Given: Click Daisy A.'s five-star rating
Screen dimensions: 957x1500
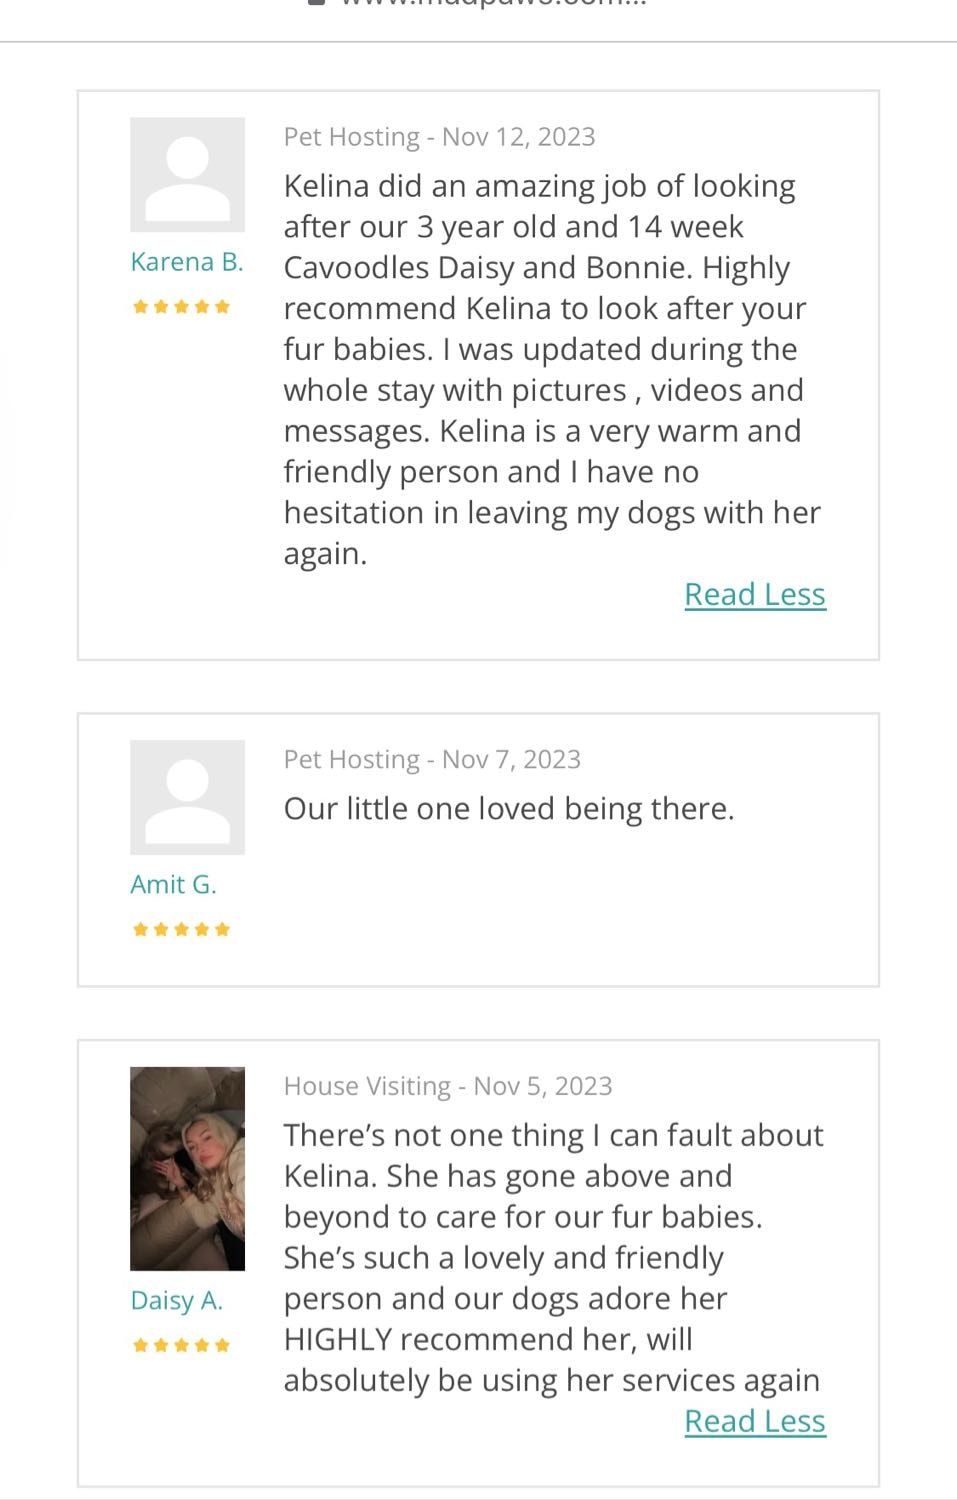Looking at the screenshot, I should pyautogui.click(x=181, y=1345).
